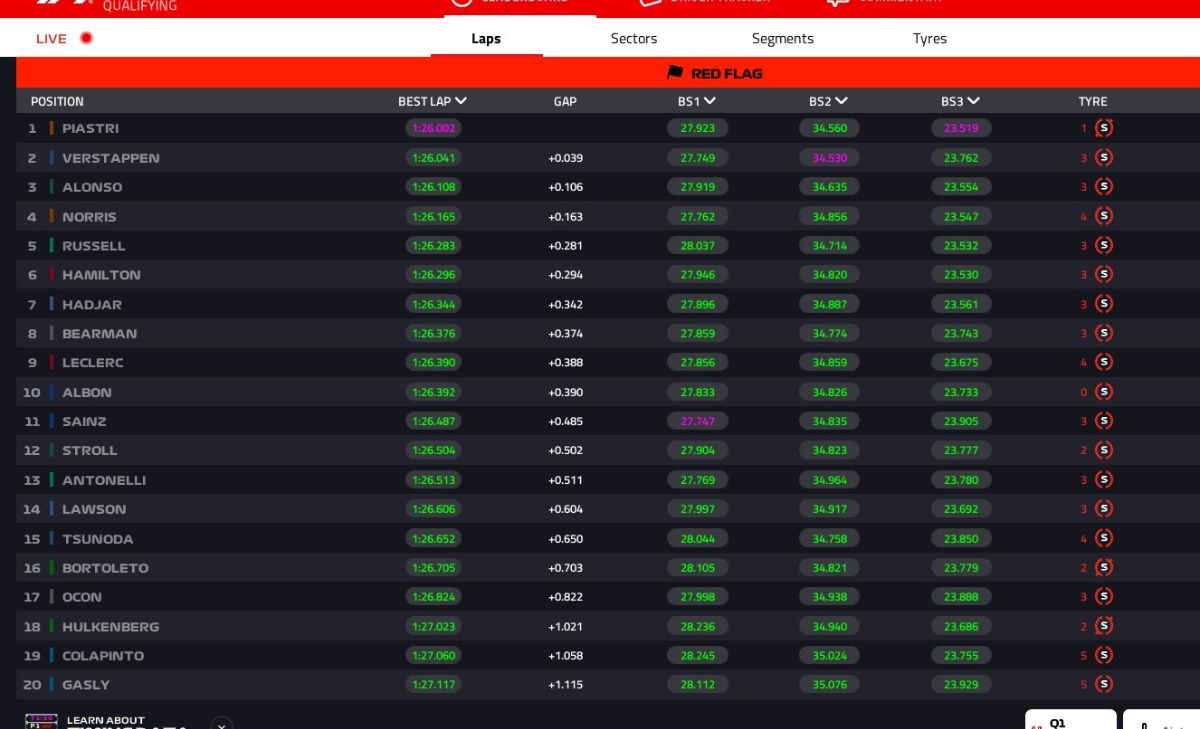Click the soft tyre icon in Albon's row
The width and height of the screenshot is (1200, 729).
[1104, 392]
